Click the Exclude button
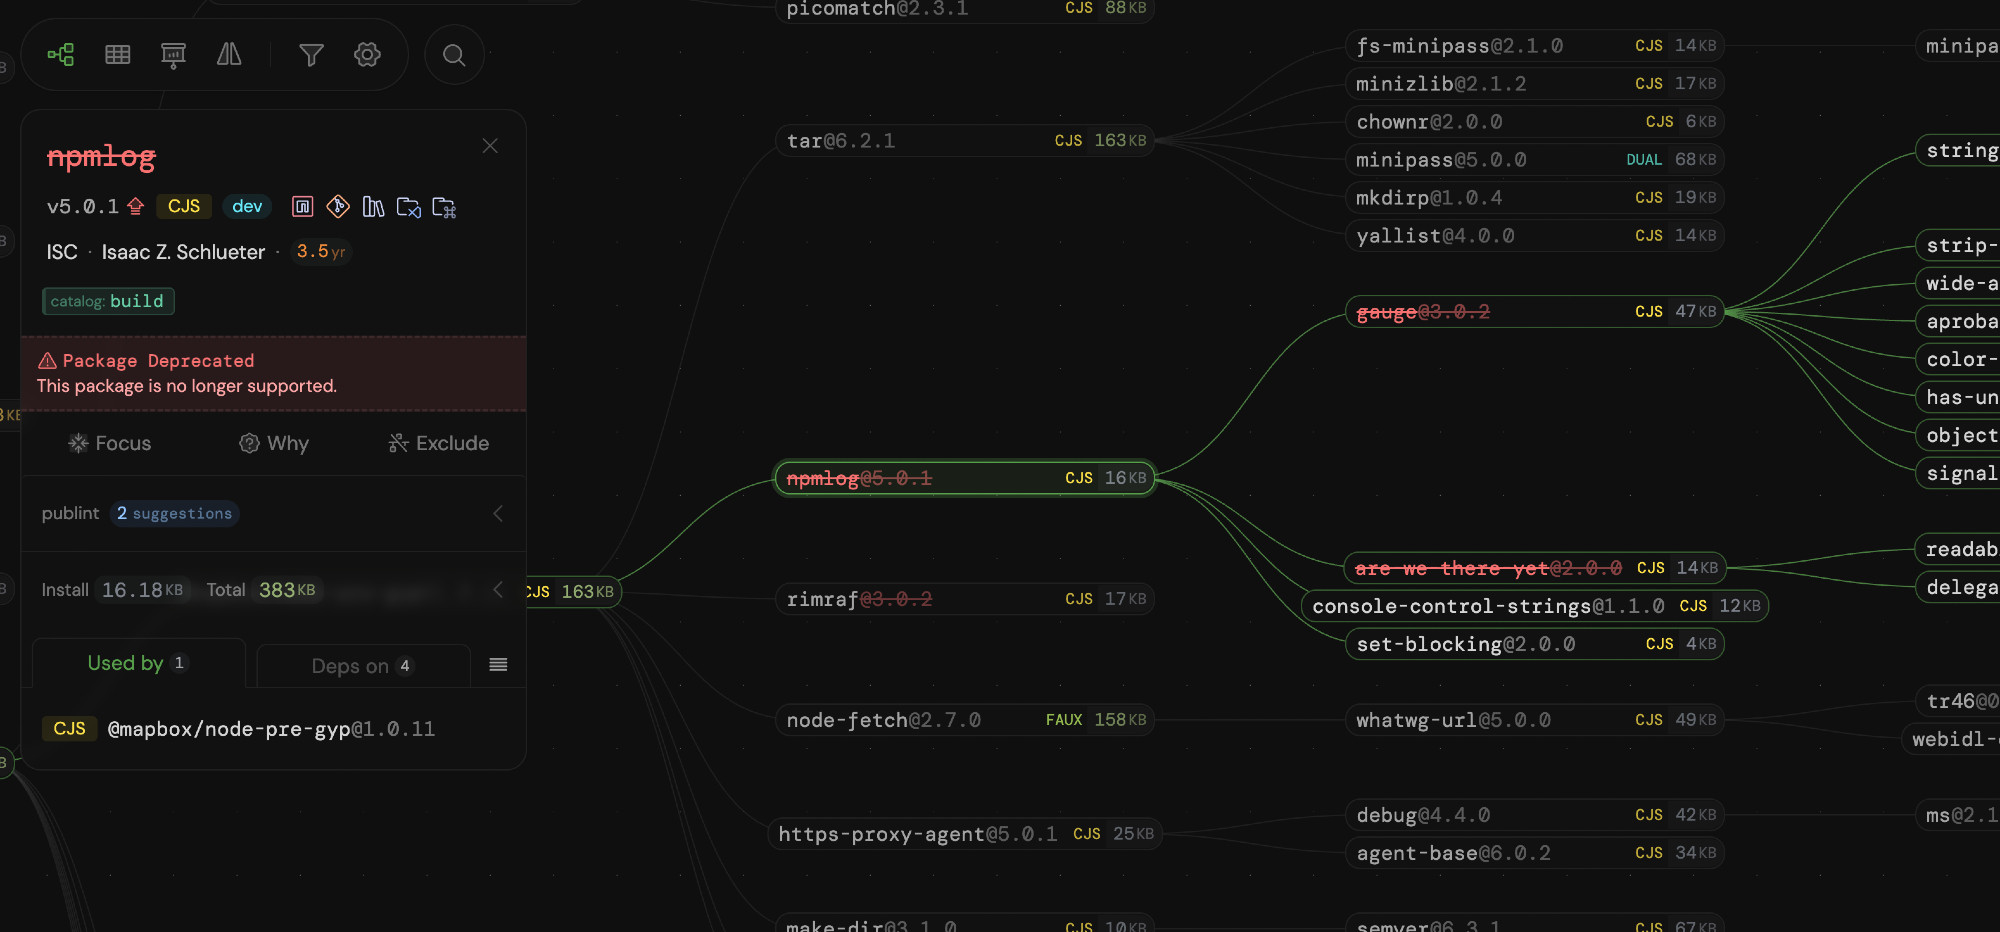This screenshot has width=2000, height=932. 439,443
